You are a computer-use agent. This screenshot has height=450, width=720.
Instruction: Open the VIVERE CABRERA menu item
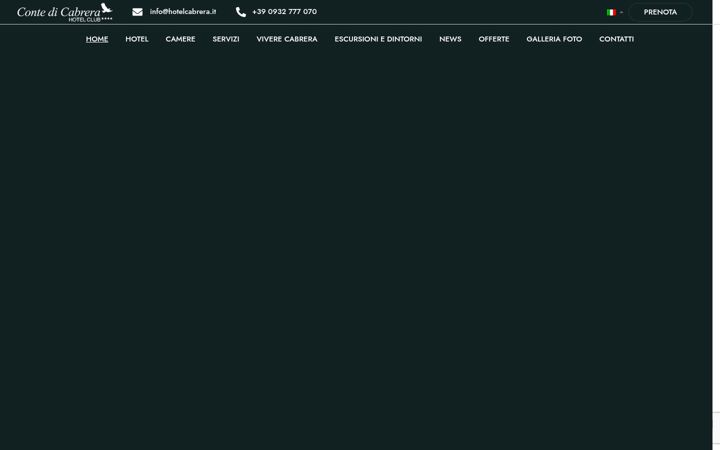(287, 39)
